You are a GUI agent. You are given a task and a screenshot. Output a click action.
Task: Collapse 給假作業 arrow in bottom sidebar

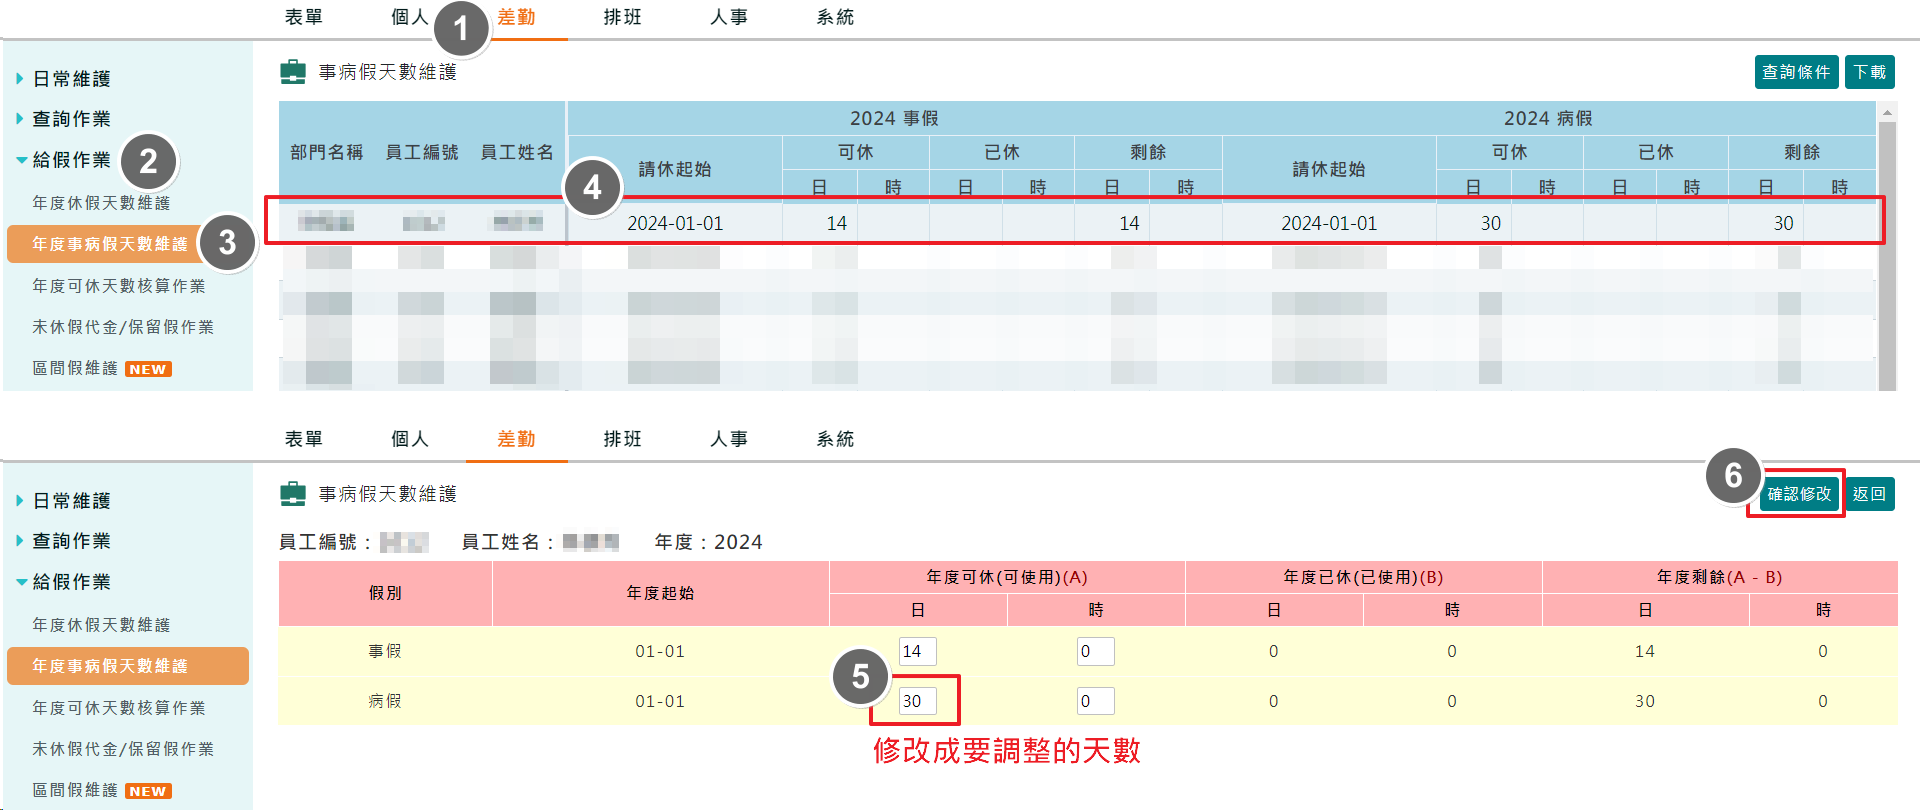(21, 582)
